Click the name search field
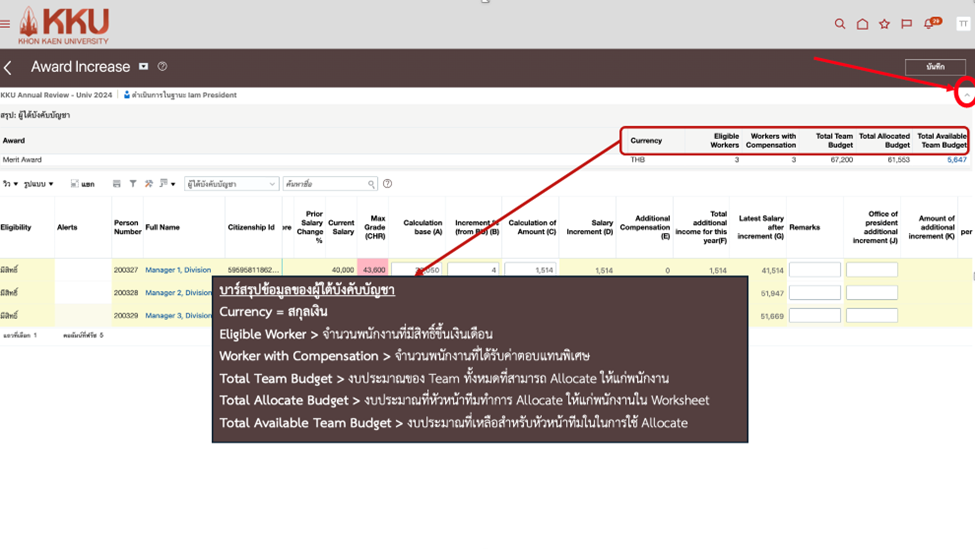This screenshot has height=549, width=975. (x=324, y=184)
